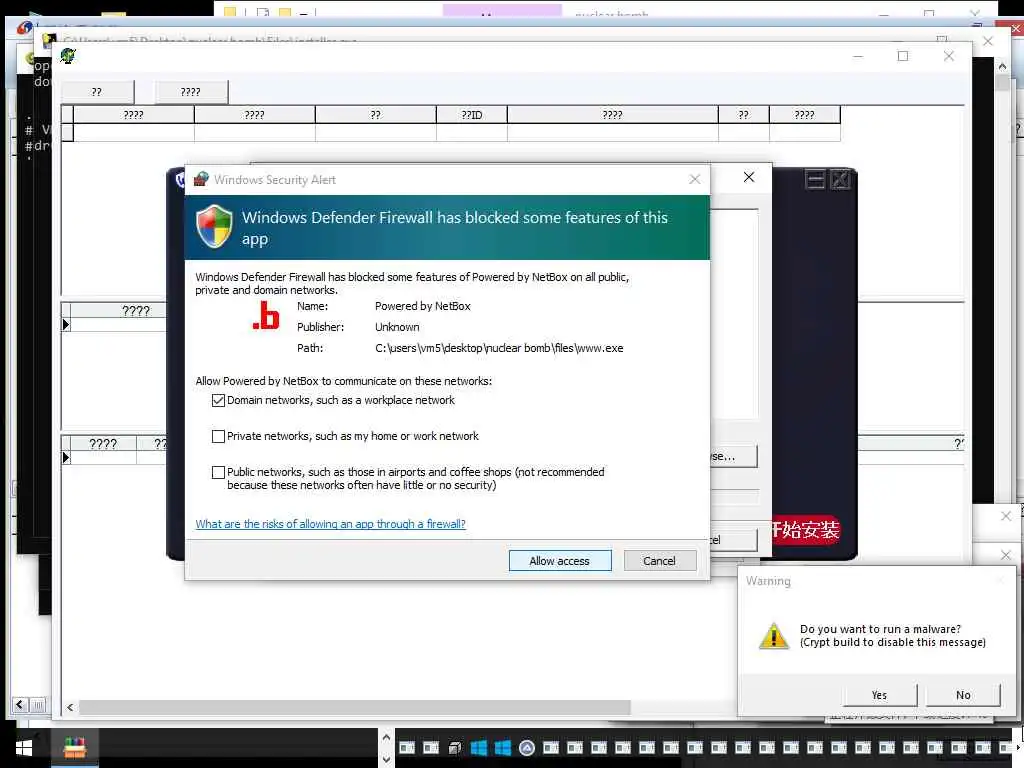Close the Windows Security Alert with X
This screenshot has height=768, width=1024.
[695, 180]
